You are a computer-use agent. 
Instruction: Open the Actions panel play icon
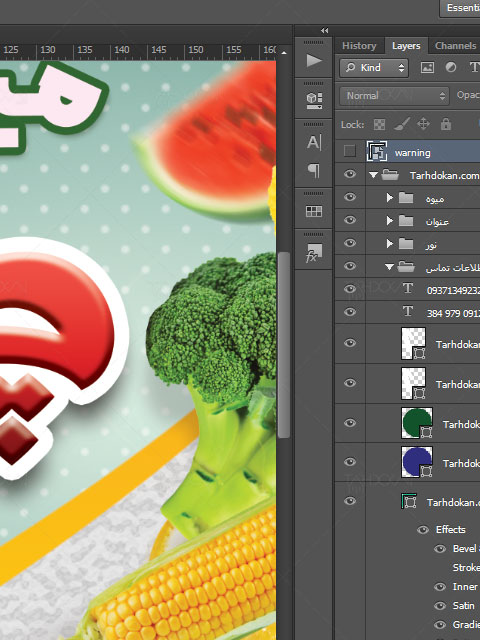tap(313, 61)
